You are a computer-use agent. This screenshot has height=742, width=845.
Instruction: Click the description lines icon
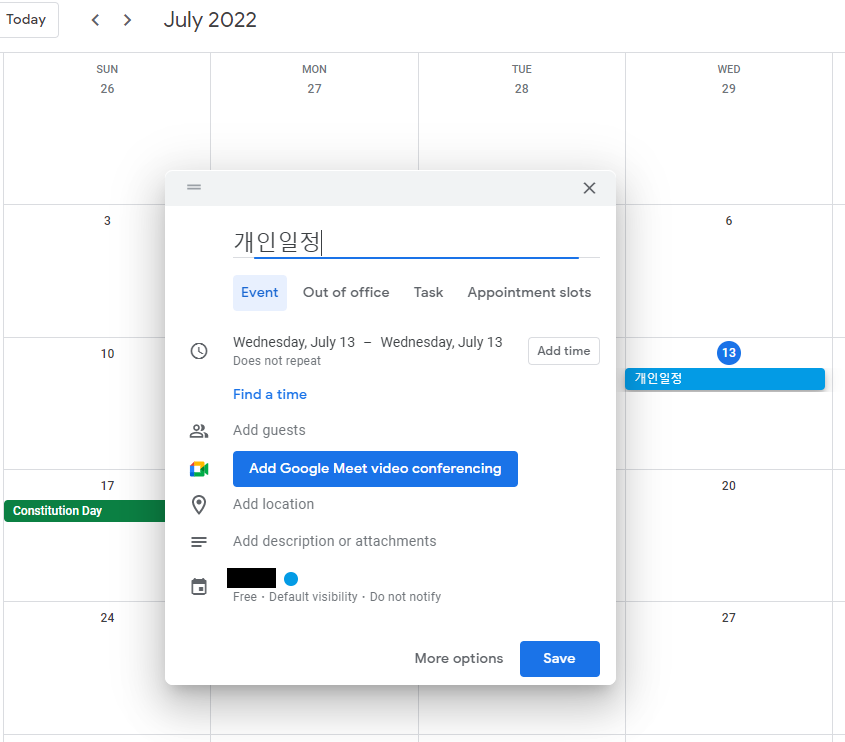[199, 540]
